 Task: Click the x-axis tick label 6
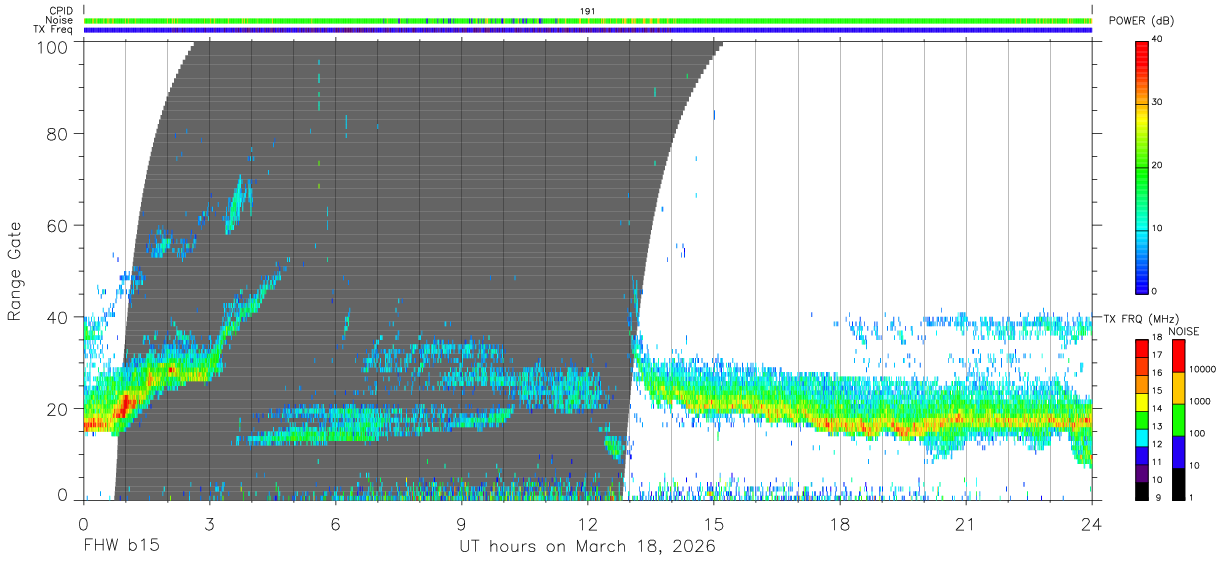click(x=335, y=524)
